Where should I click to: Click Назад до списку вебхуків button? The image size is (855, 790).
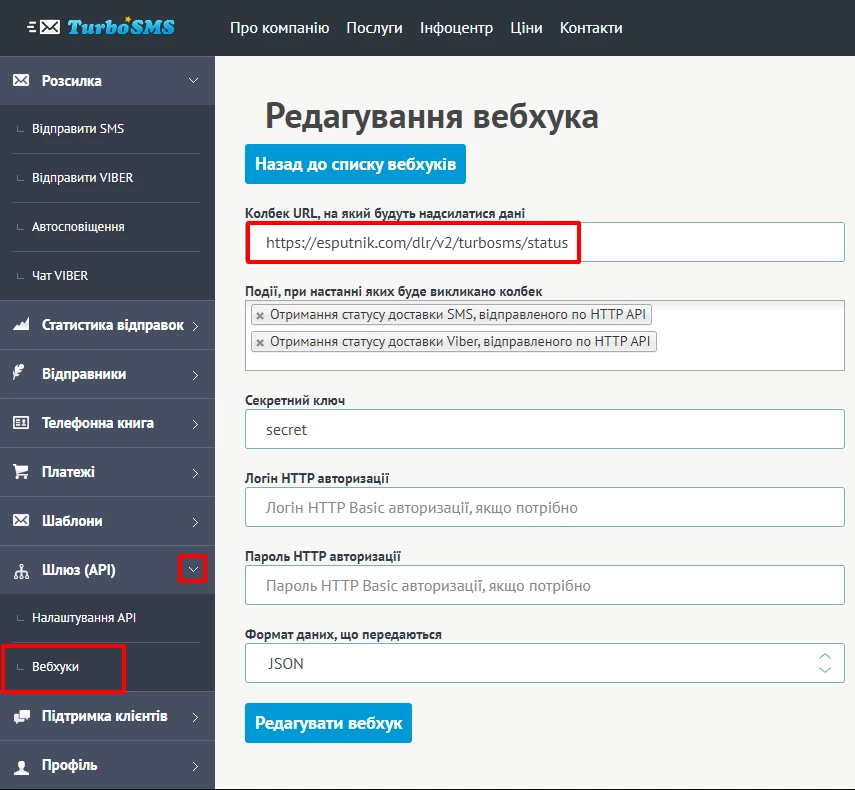tap(355, 164)
